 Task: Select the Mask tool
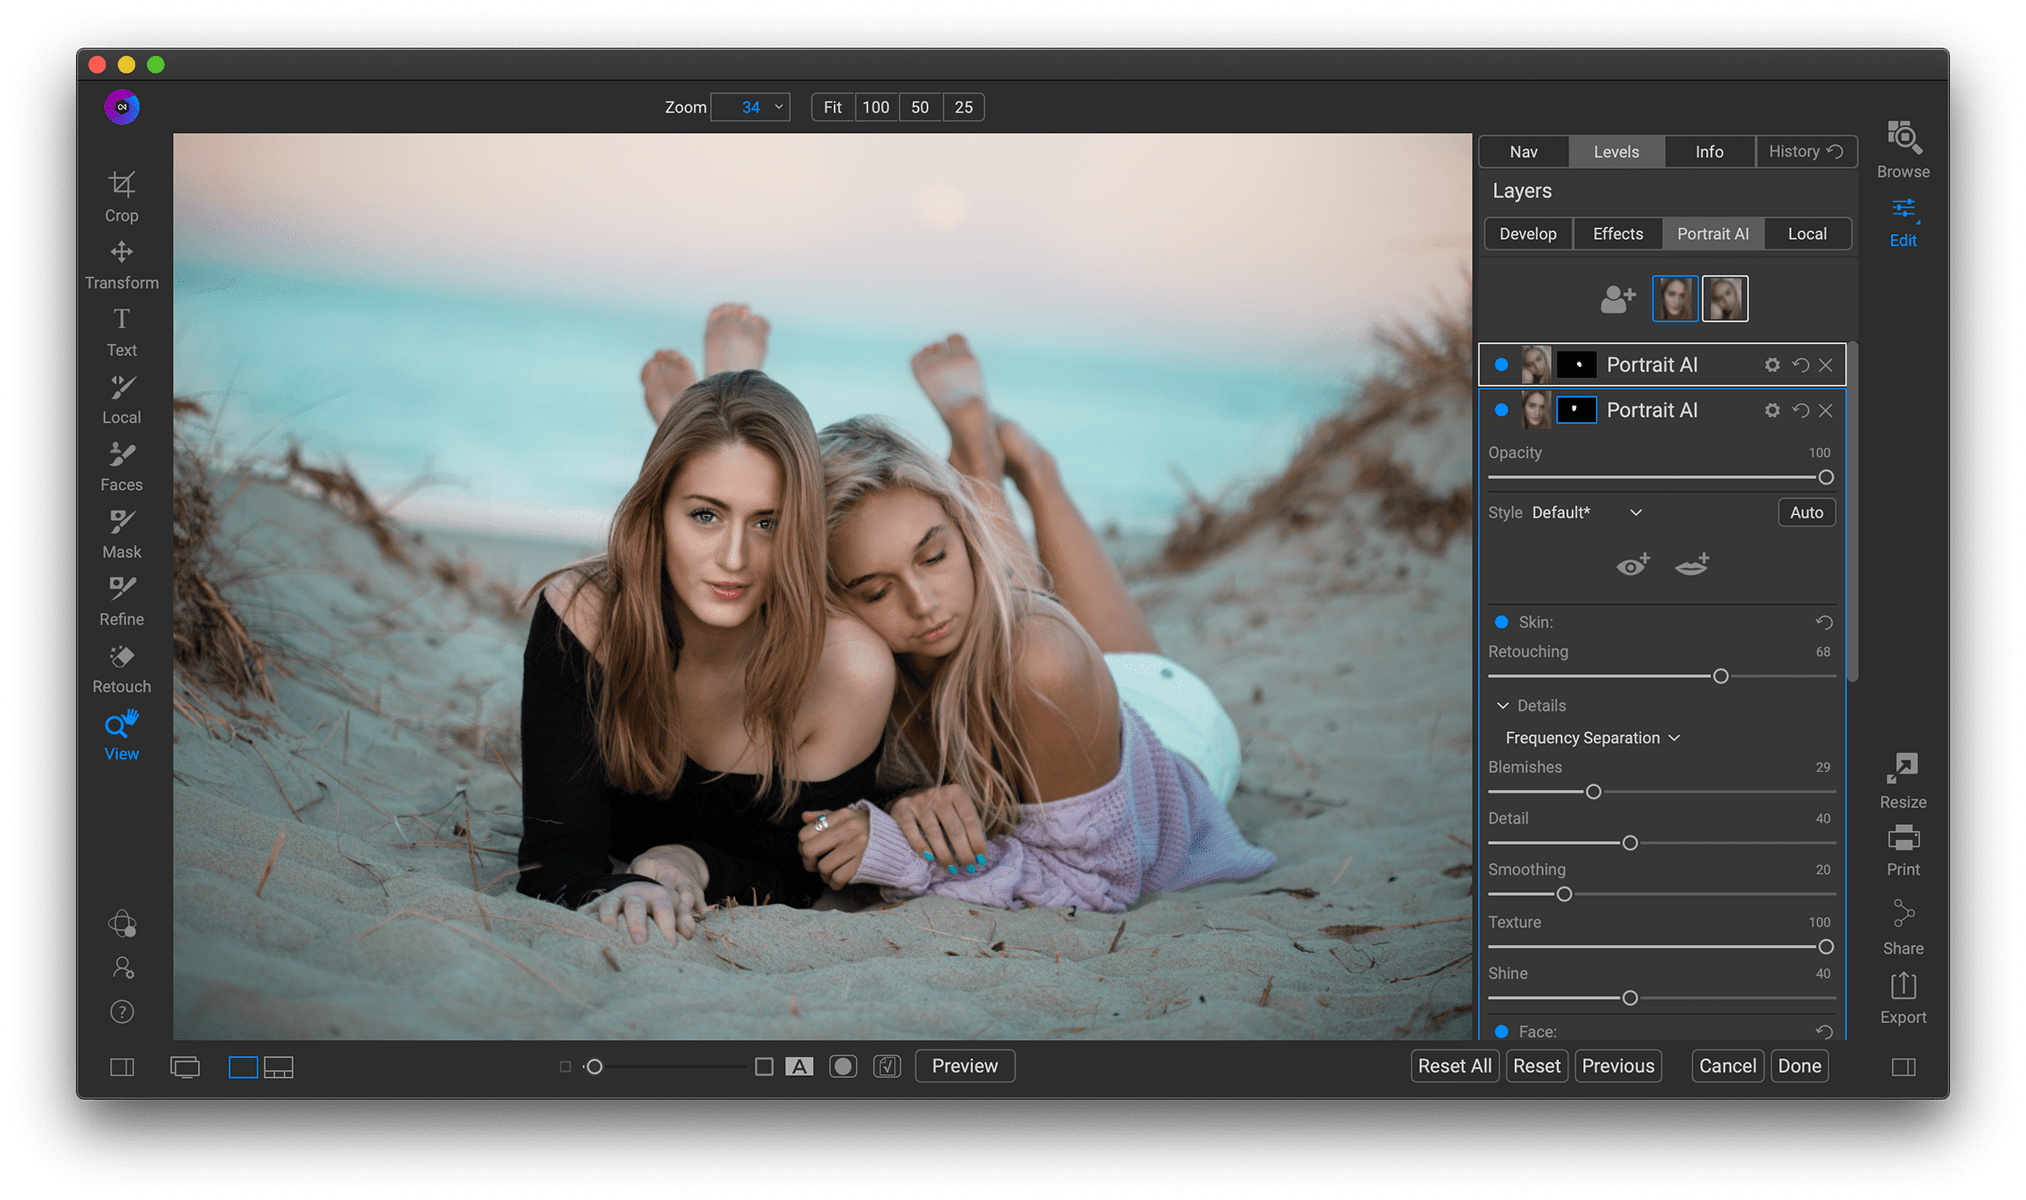(x=121, y=531)
